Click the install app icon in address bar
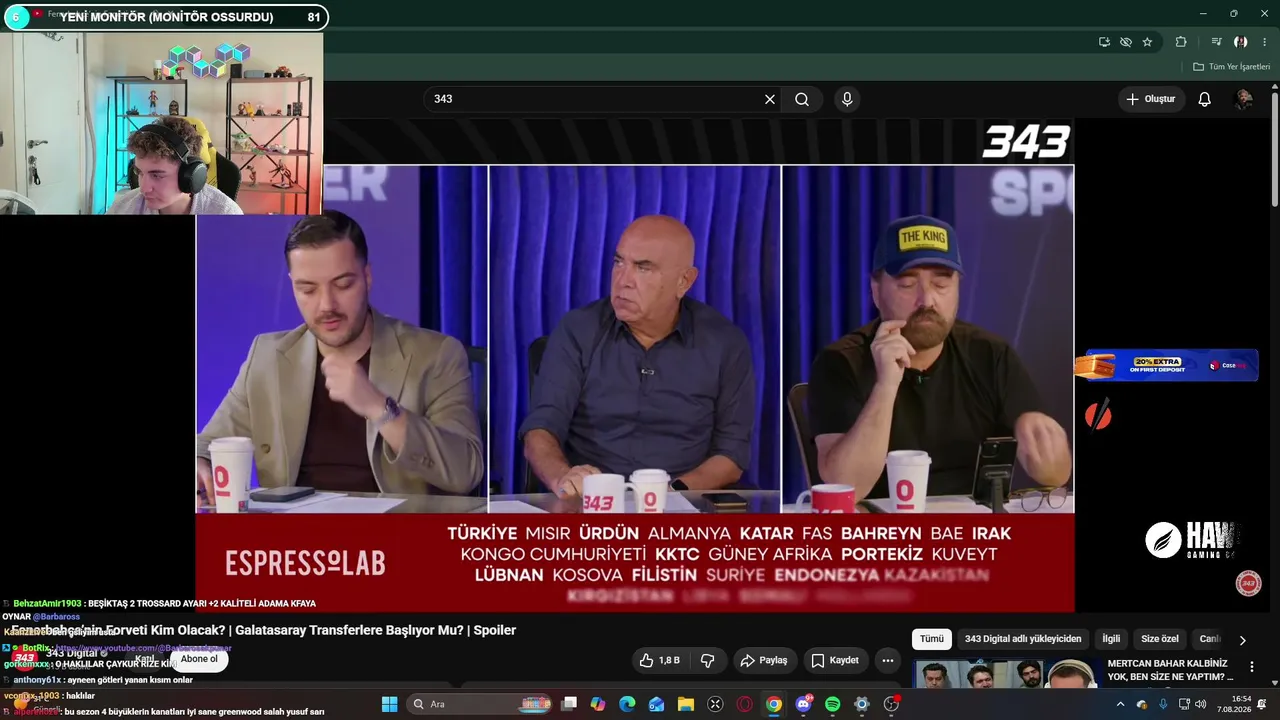This screenshot has width=1280, height=720. pos(1104,42)
